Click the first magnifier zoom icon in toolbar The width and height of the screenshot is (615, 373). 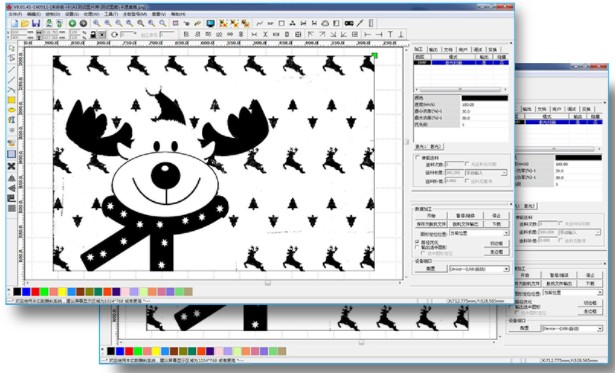click(96, 24)
